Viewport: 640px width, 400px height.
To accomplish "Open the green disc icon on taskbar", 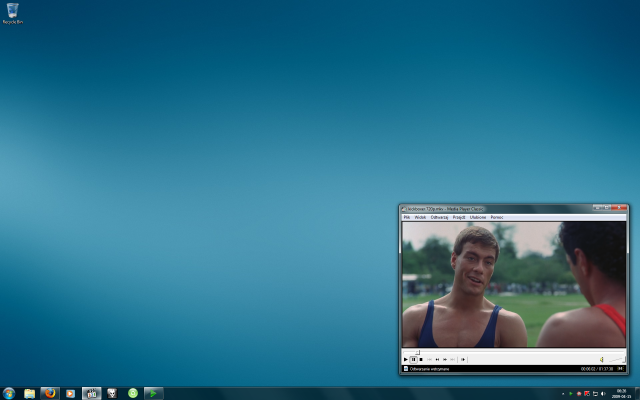I will 133,393.
